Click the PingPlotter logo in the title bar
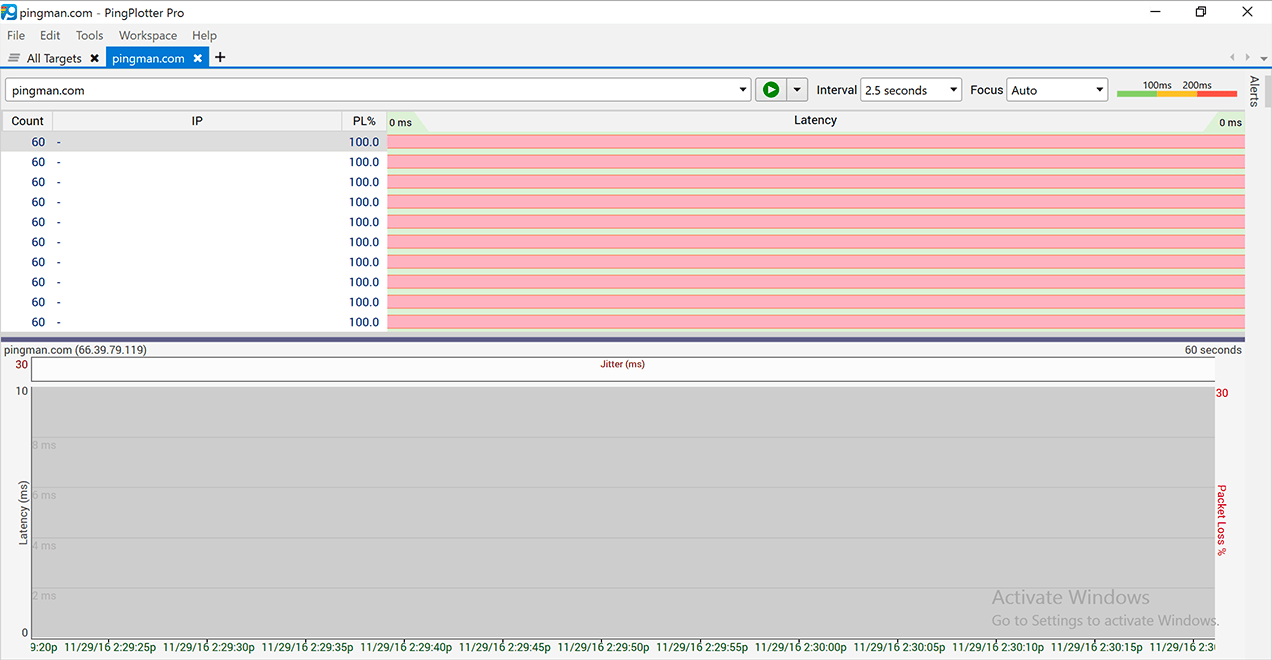Screen dimensions: 1272x660 [10, 12]
